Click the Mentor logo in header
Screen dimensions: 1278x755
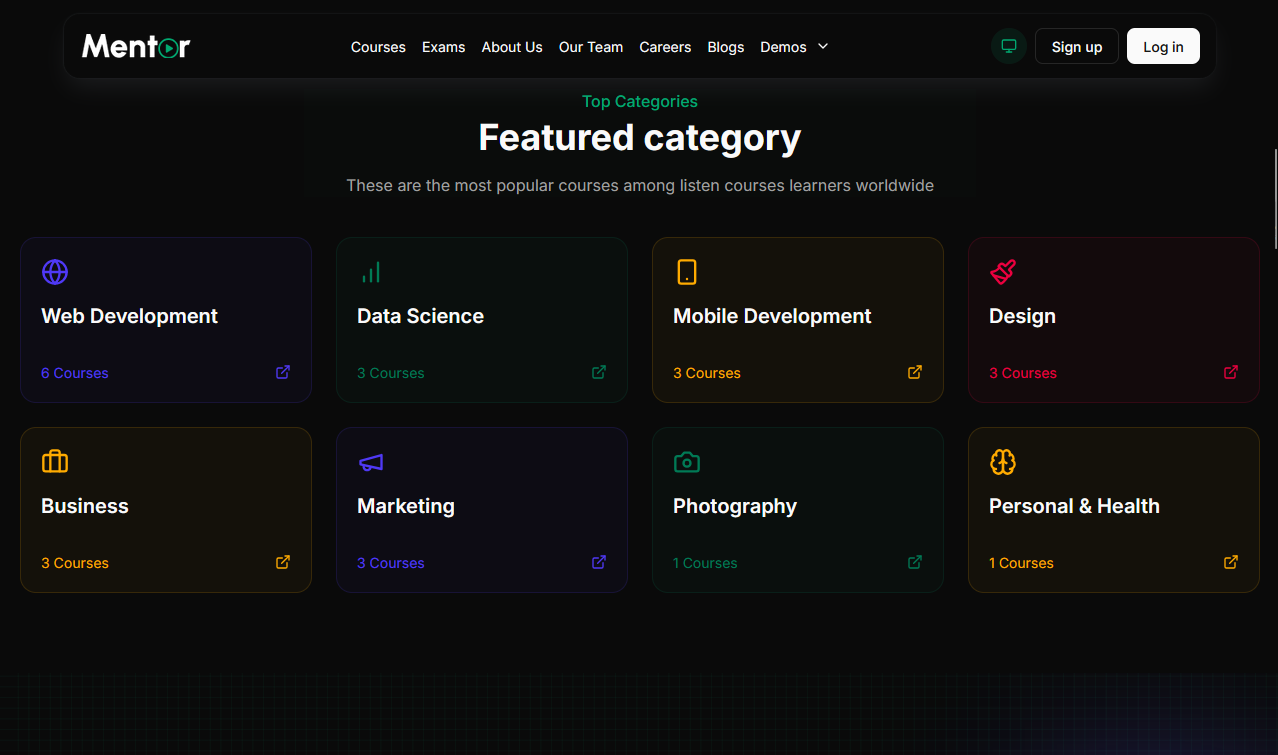(136, 46)
